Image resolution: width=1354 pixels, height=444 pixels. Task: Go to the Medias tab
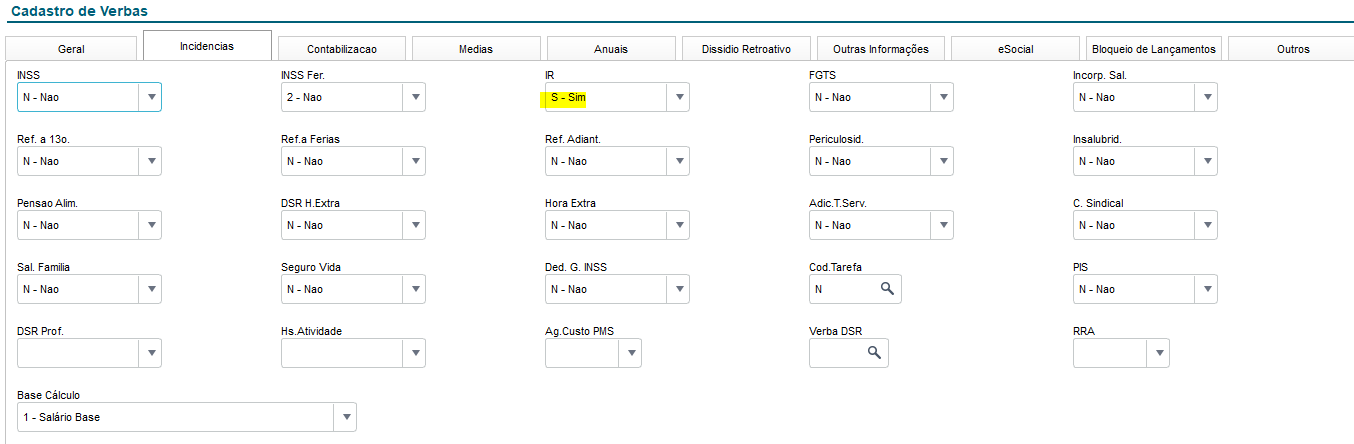coord(476,49)
